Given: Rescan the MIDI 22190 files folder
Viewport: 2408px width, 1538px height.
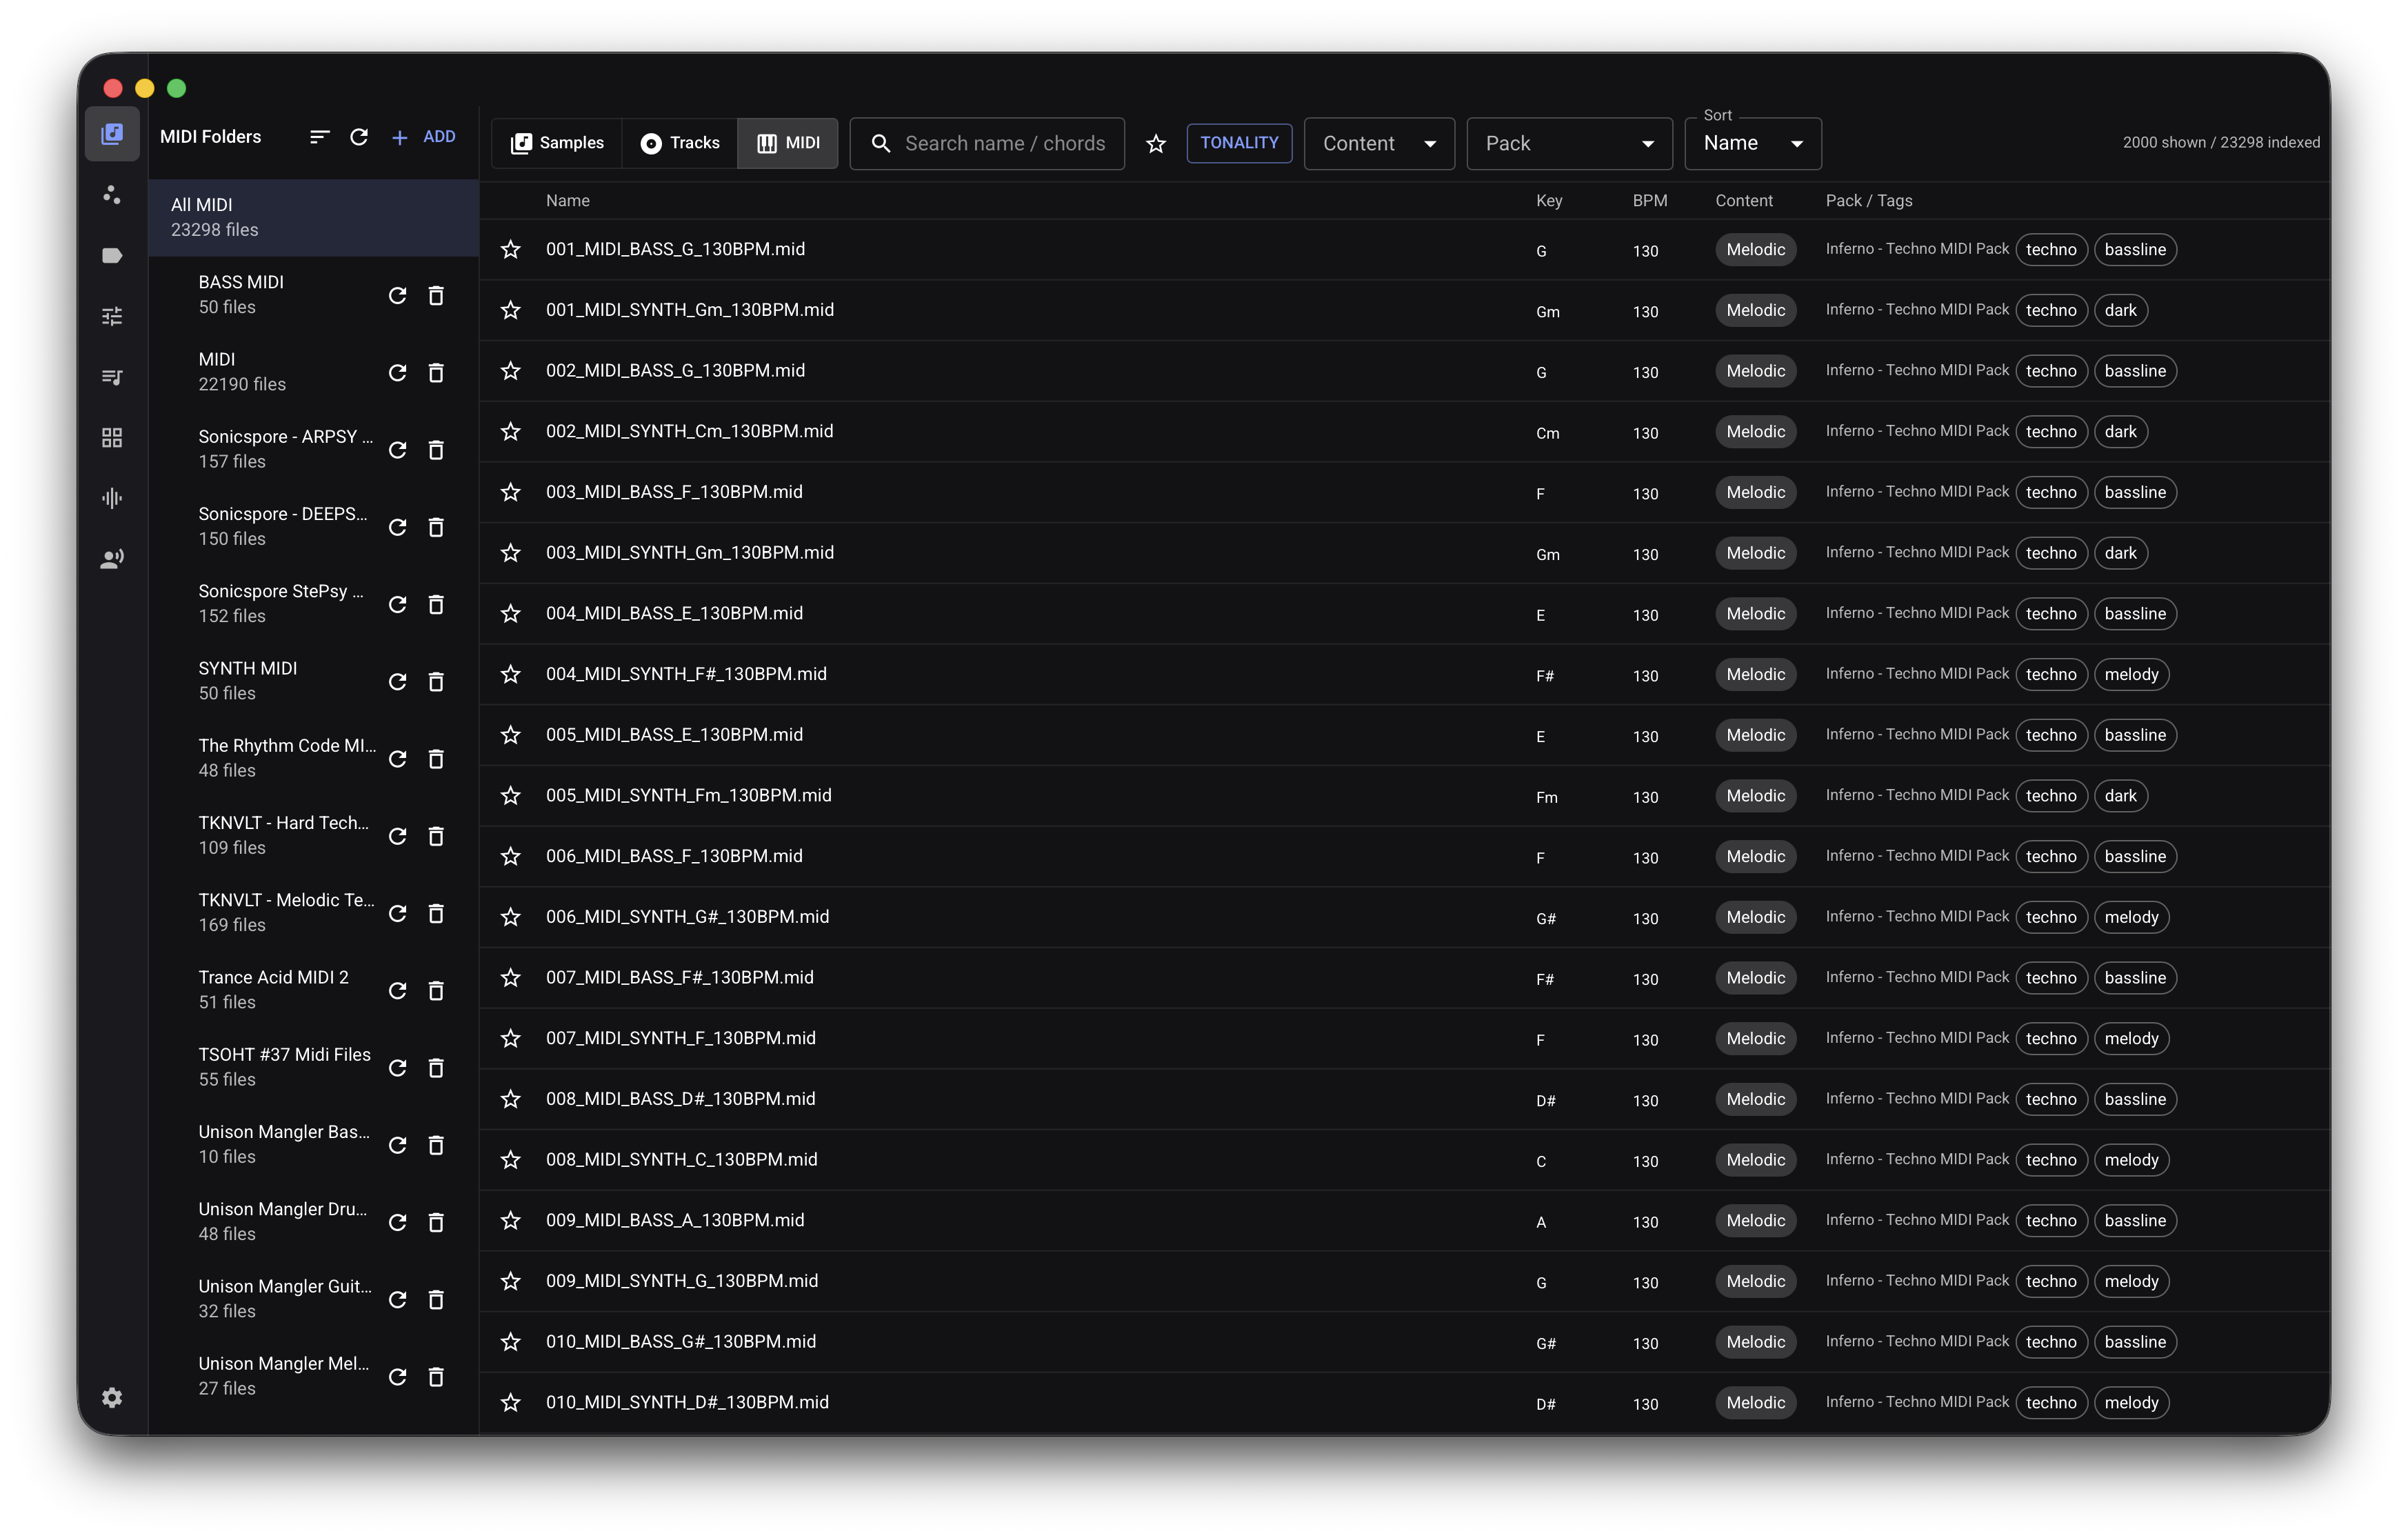Looking at the screenshot, I should click(397, 372).
